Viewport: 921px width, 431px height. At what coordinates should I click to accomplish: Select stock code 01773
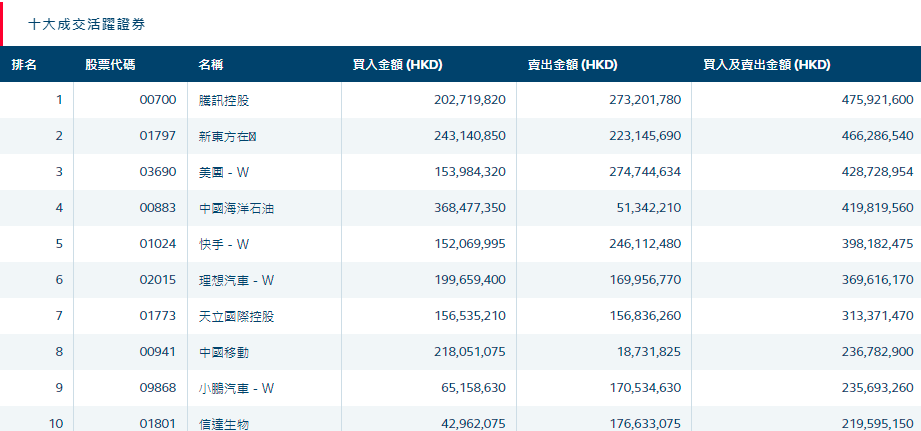pos(158,316)
